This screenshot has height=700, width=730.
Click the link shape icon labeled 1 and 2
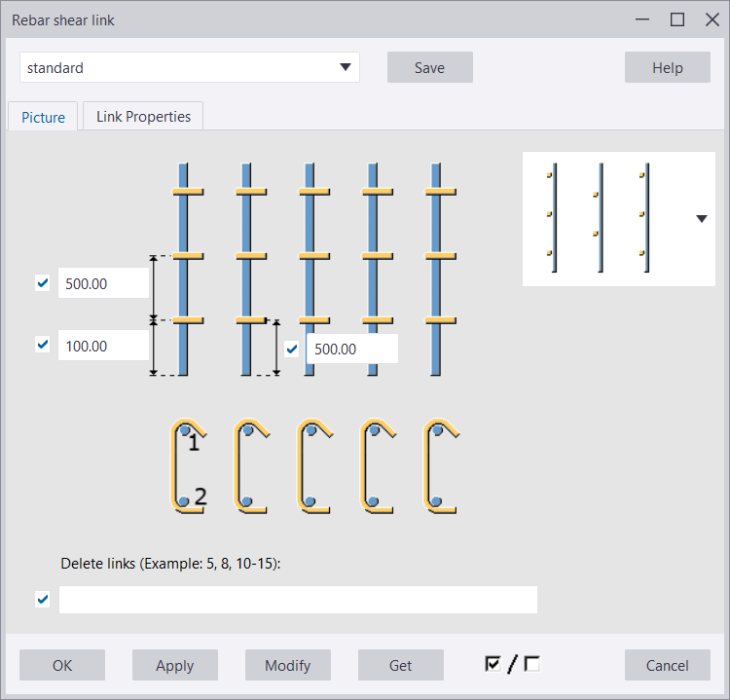coord(187,466)
